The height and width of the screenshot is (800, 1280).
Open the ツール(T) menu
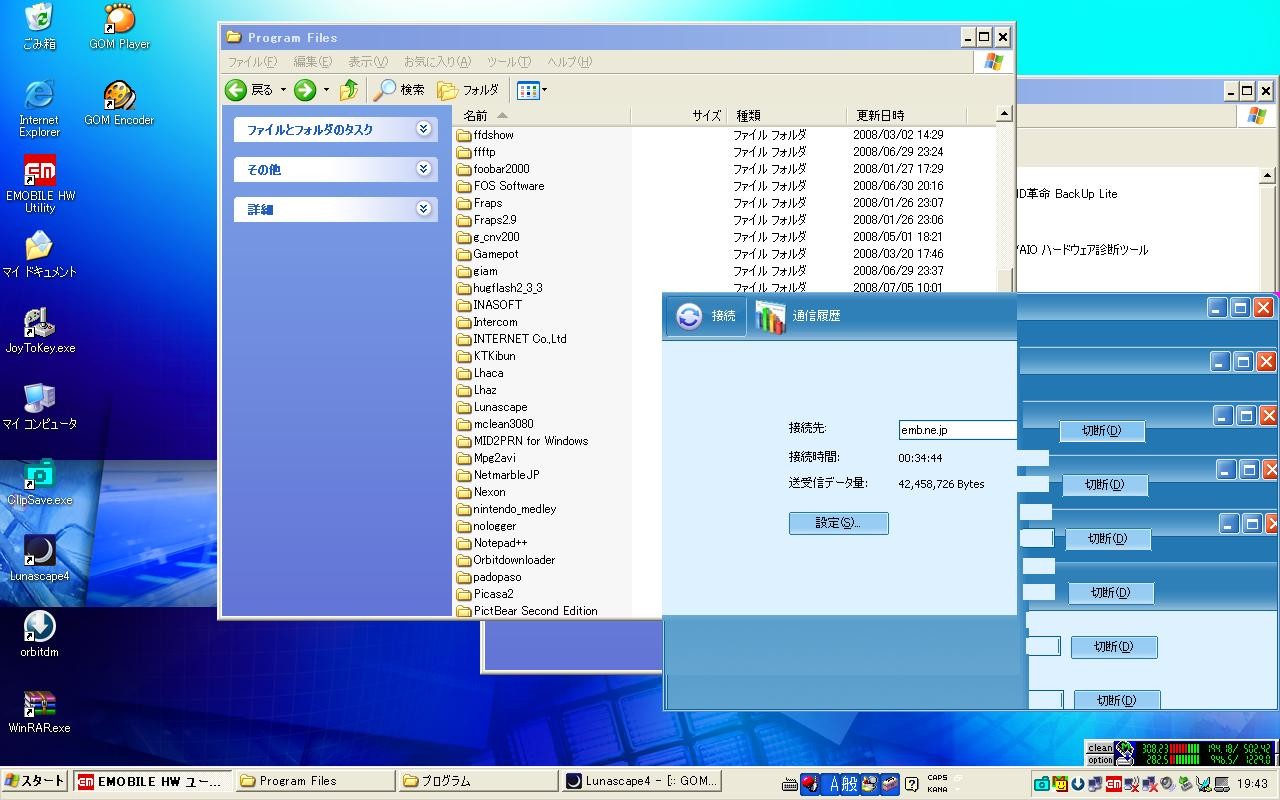click(x=508, y=62)
